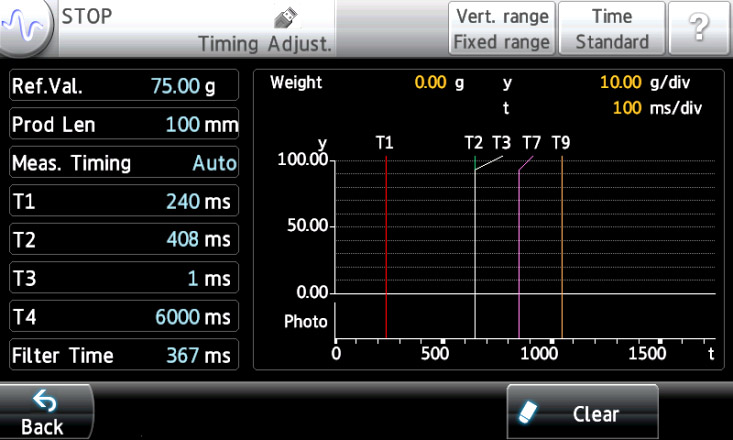Toggle the Time Standard setting

(x=612, y=30)
